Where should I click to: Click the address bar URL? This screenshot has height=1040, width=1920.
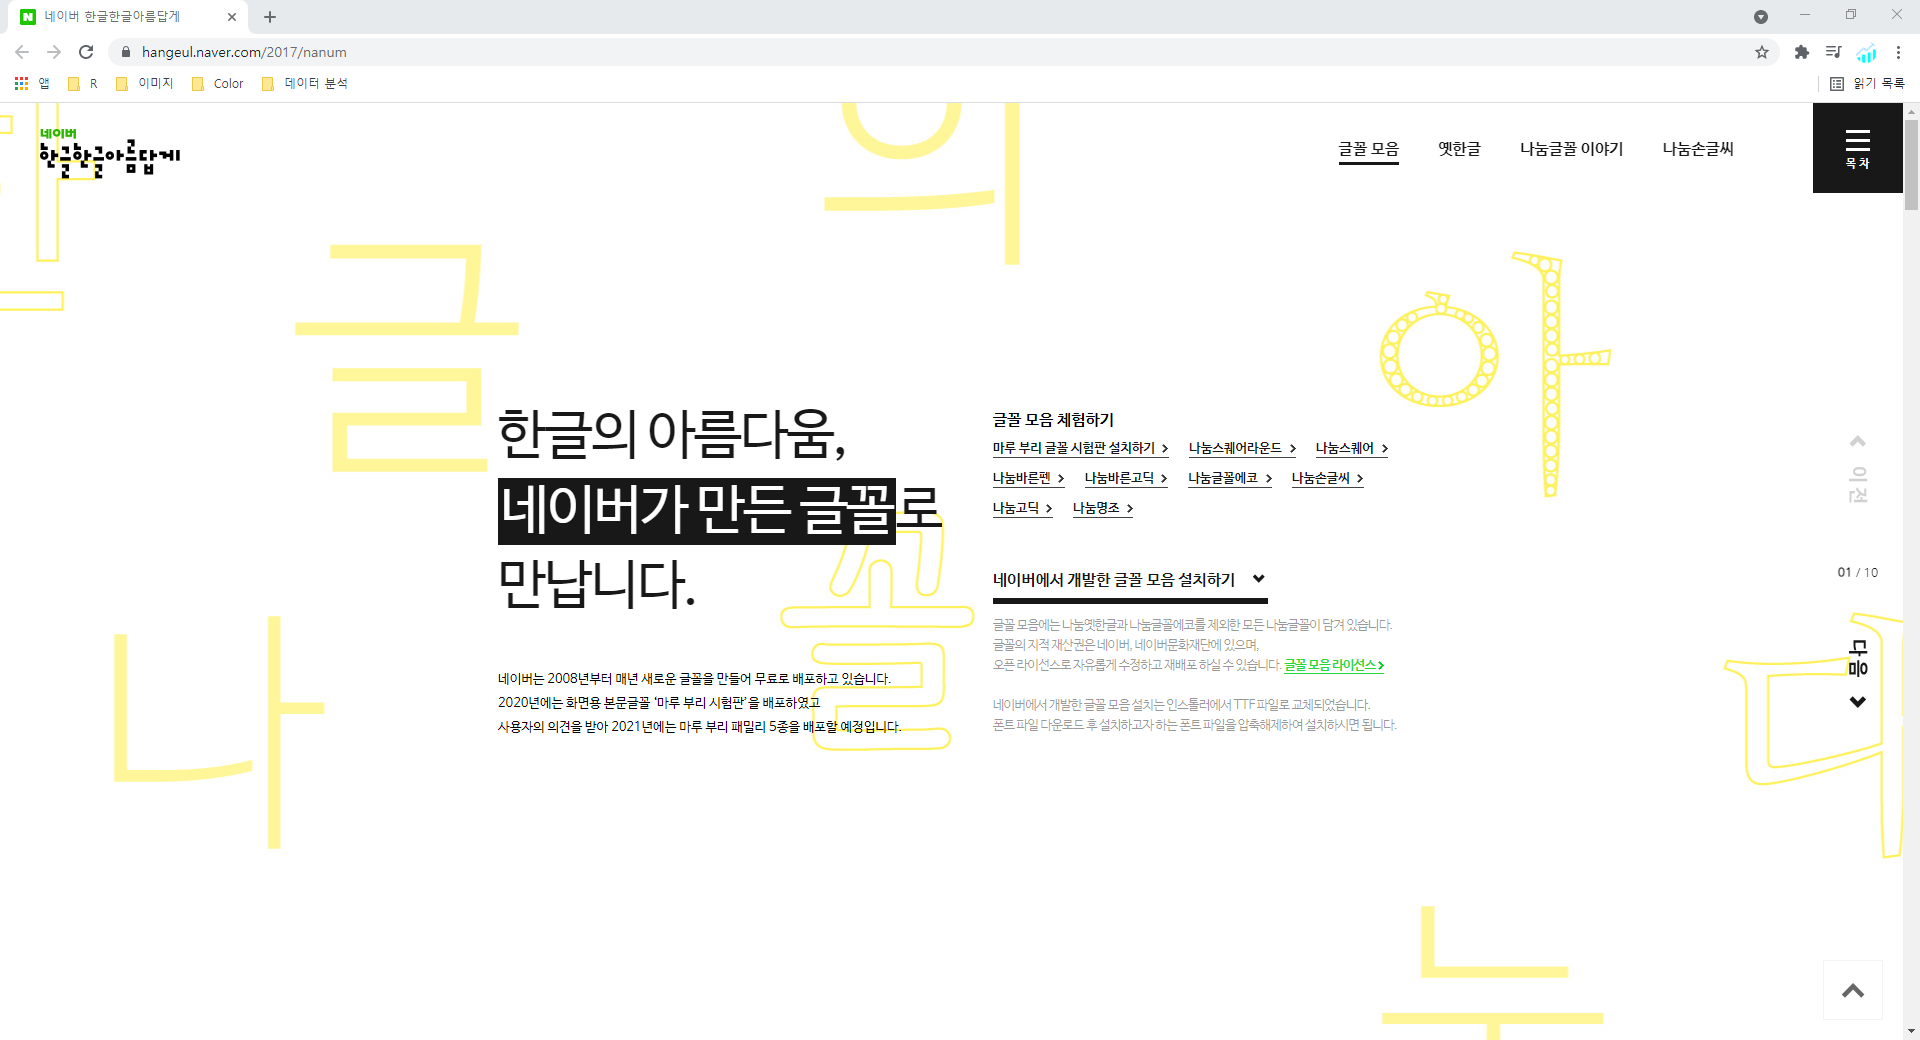tap(244, 52)
